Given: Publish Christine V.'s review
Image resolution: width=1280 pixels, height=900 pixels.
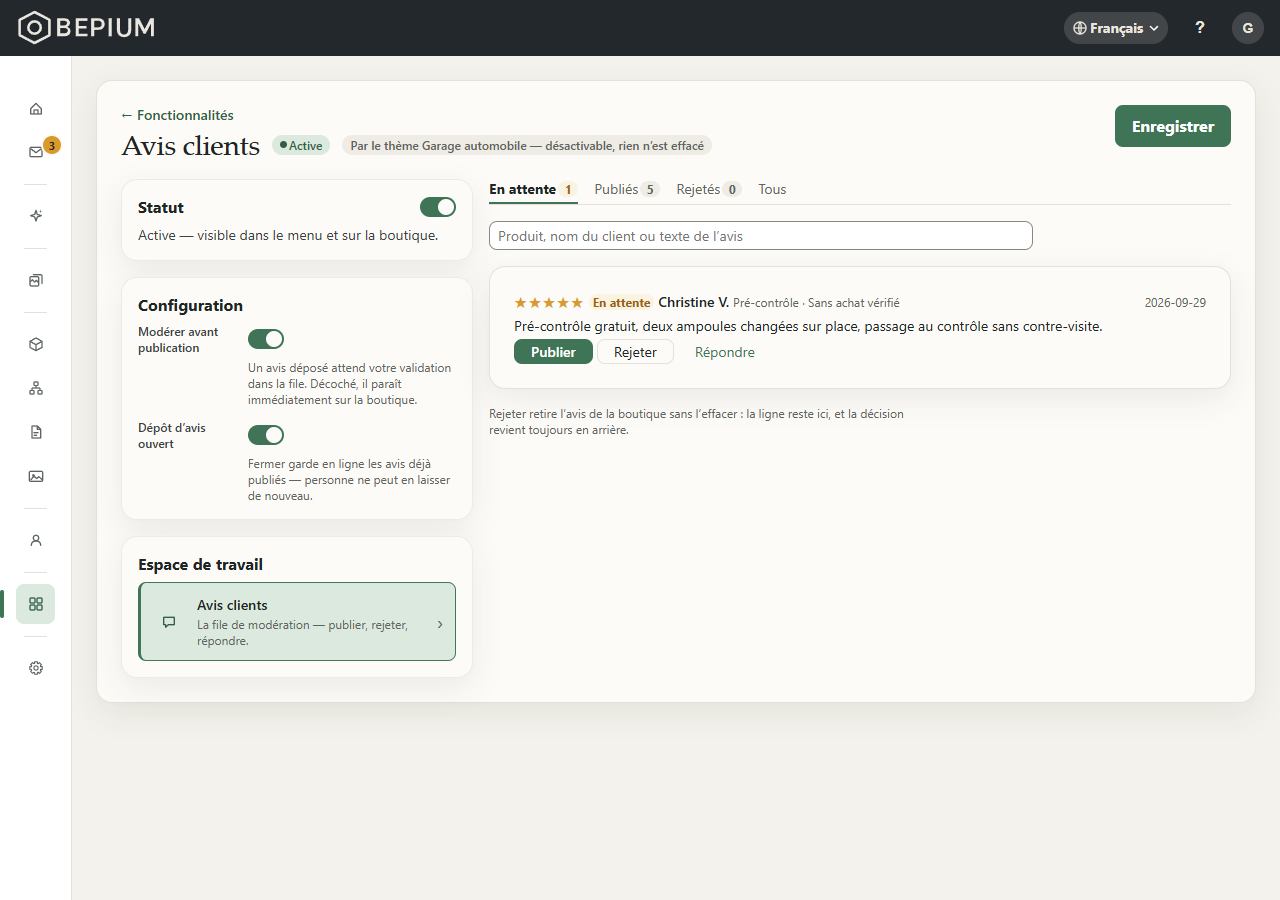Looking at the screenshot, I should (553, 352).
